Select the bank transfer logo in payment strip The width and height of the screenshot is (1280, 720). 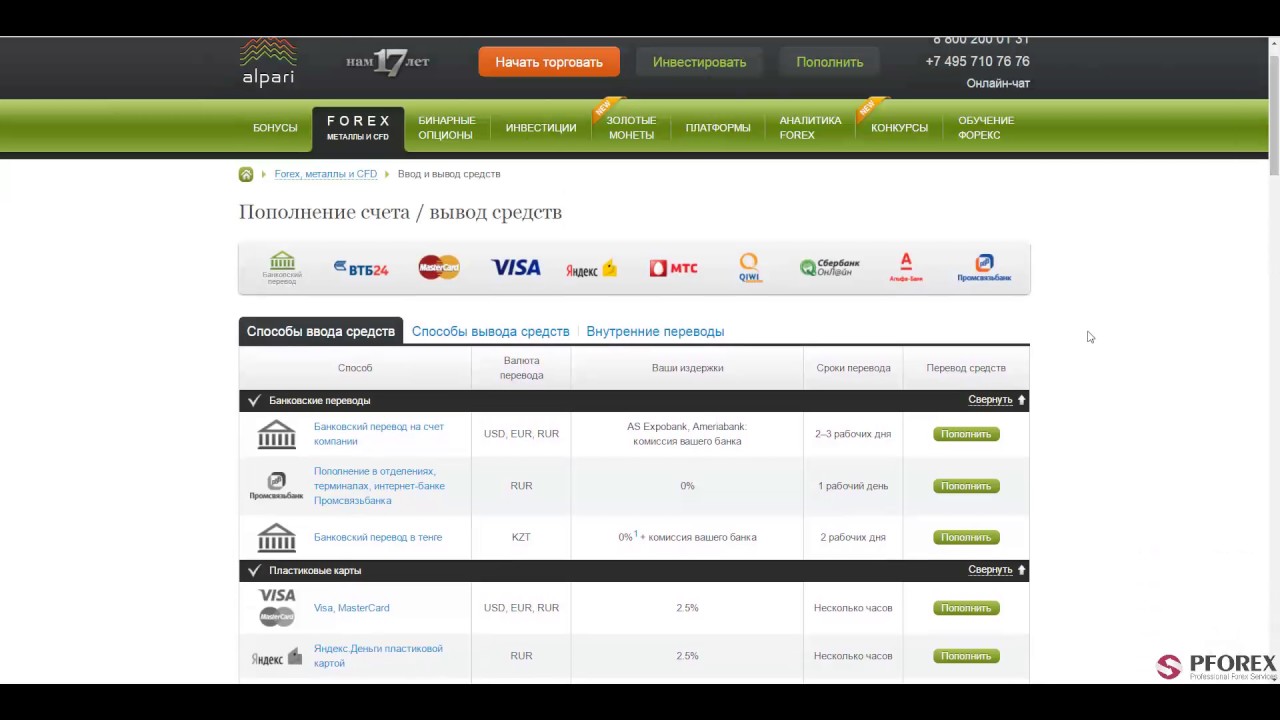pyautogui.click(x=282, y=268)
